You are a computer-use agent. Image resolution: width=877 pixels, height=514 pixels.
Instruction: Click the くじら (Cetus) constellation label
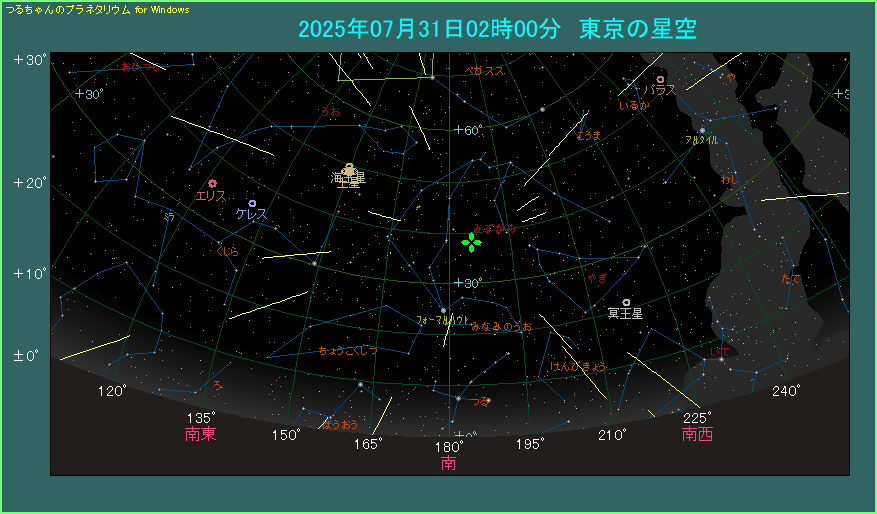pos(227,251)
